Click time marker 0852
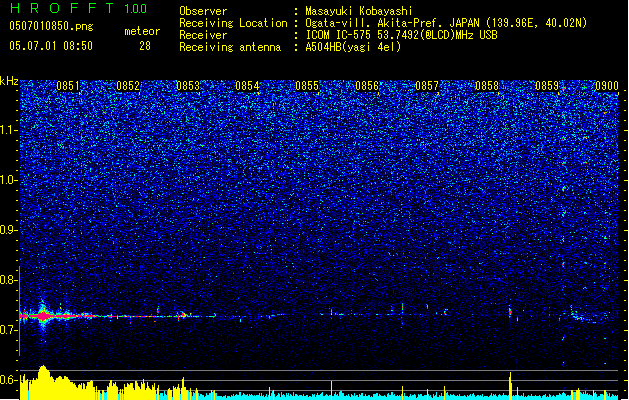Image resolution: width=629 pixels, height=400 pixels. click(128, 86)
